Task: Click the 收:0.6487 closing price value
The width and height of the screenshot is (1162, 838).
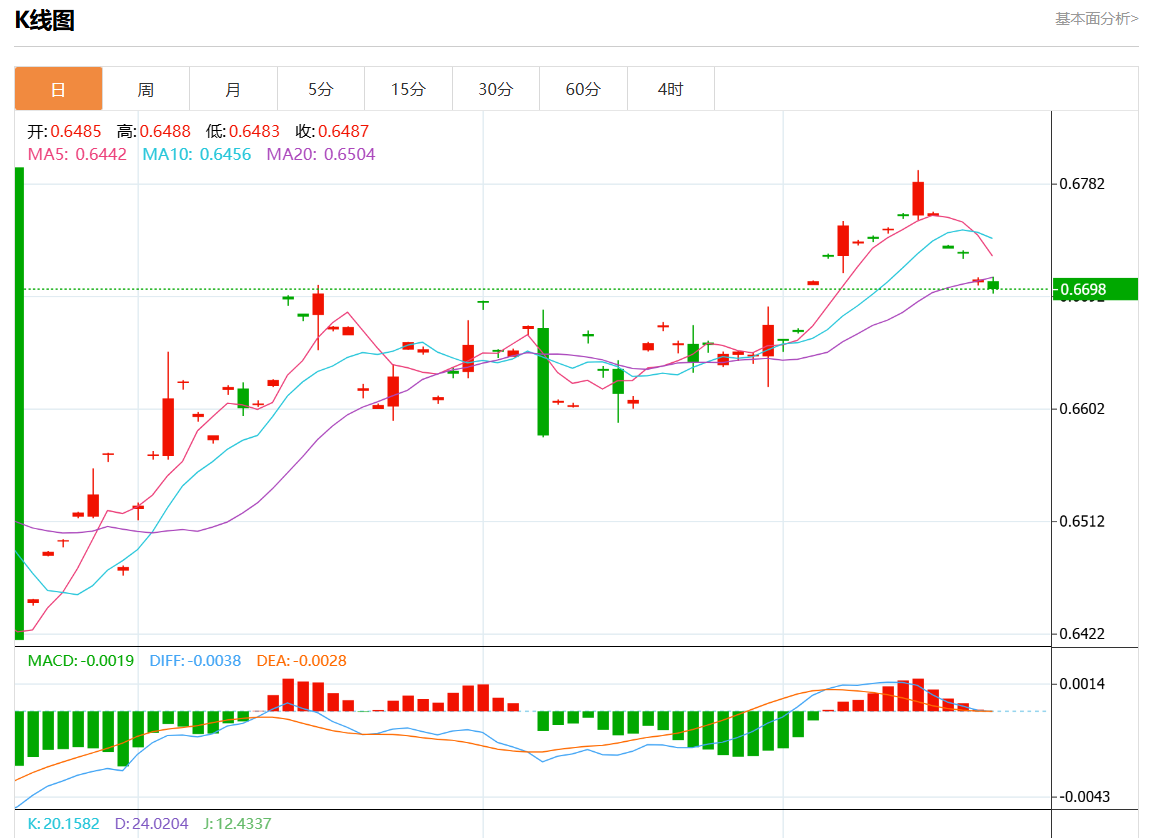Action: click(332, 131)
